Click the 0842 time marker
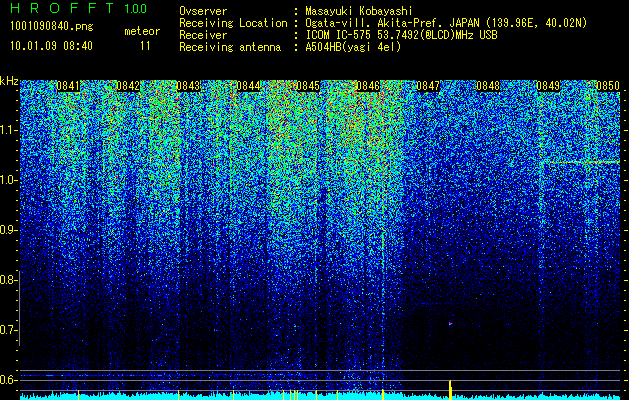Viewport: 629px width, 400px height. point(128,86)
